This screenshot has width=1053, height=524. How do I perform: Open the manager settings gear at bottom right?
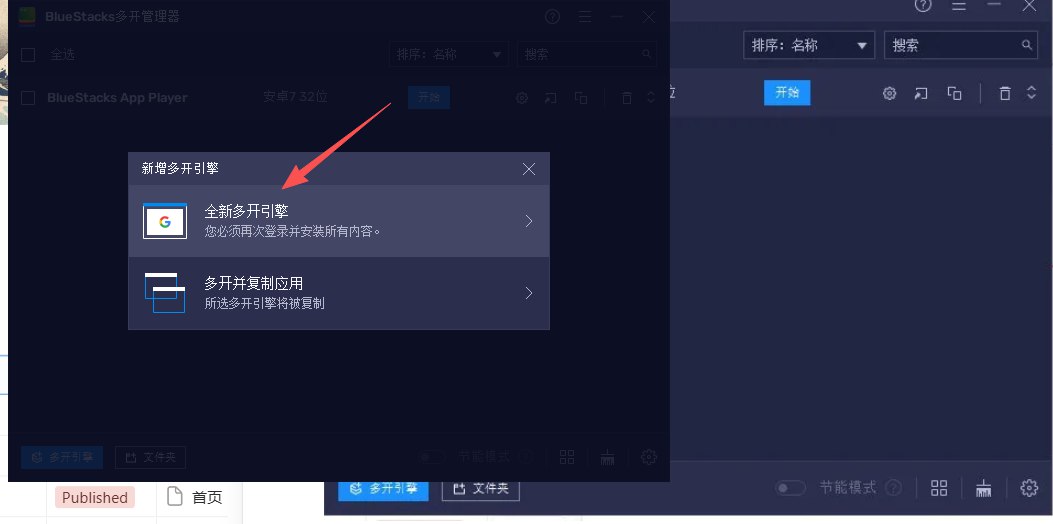1029,488
